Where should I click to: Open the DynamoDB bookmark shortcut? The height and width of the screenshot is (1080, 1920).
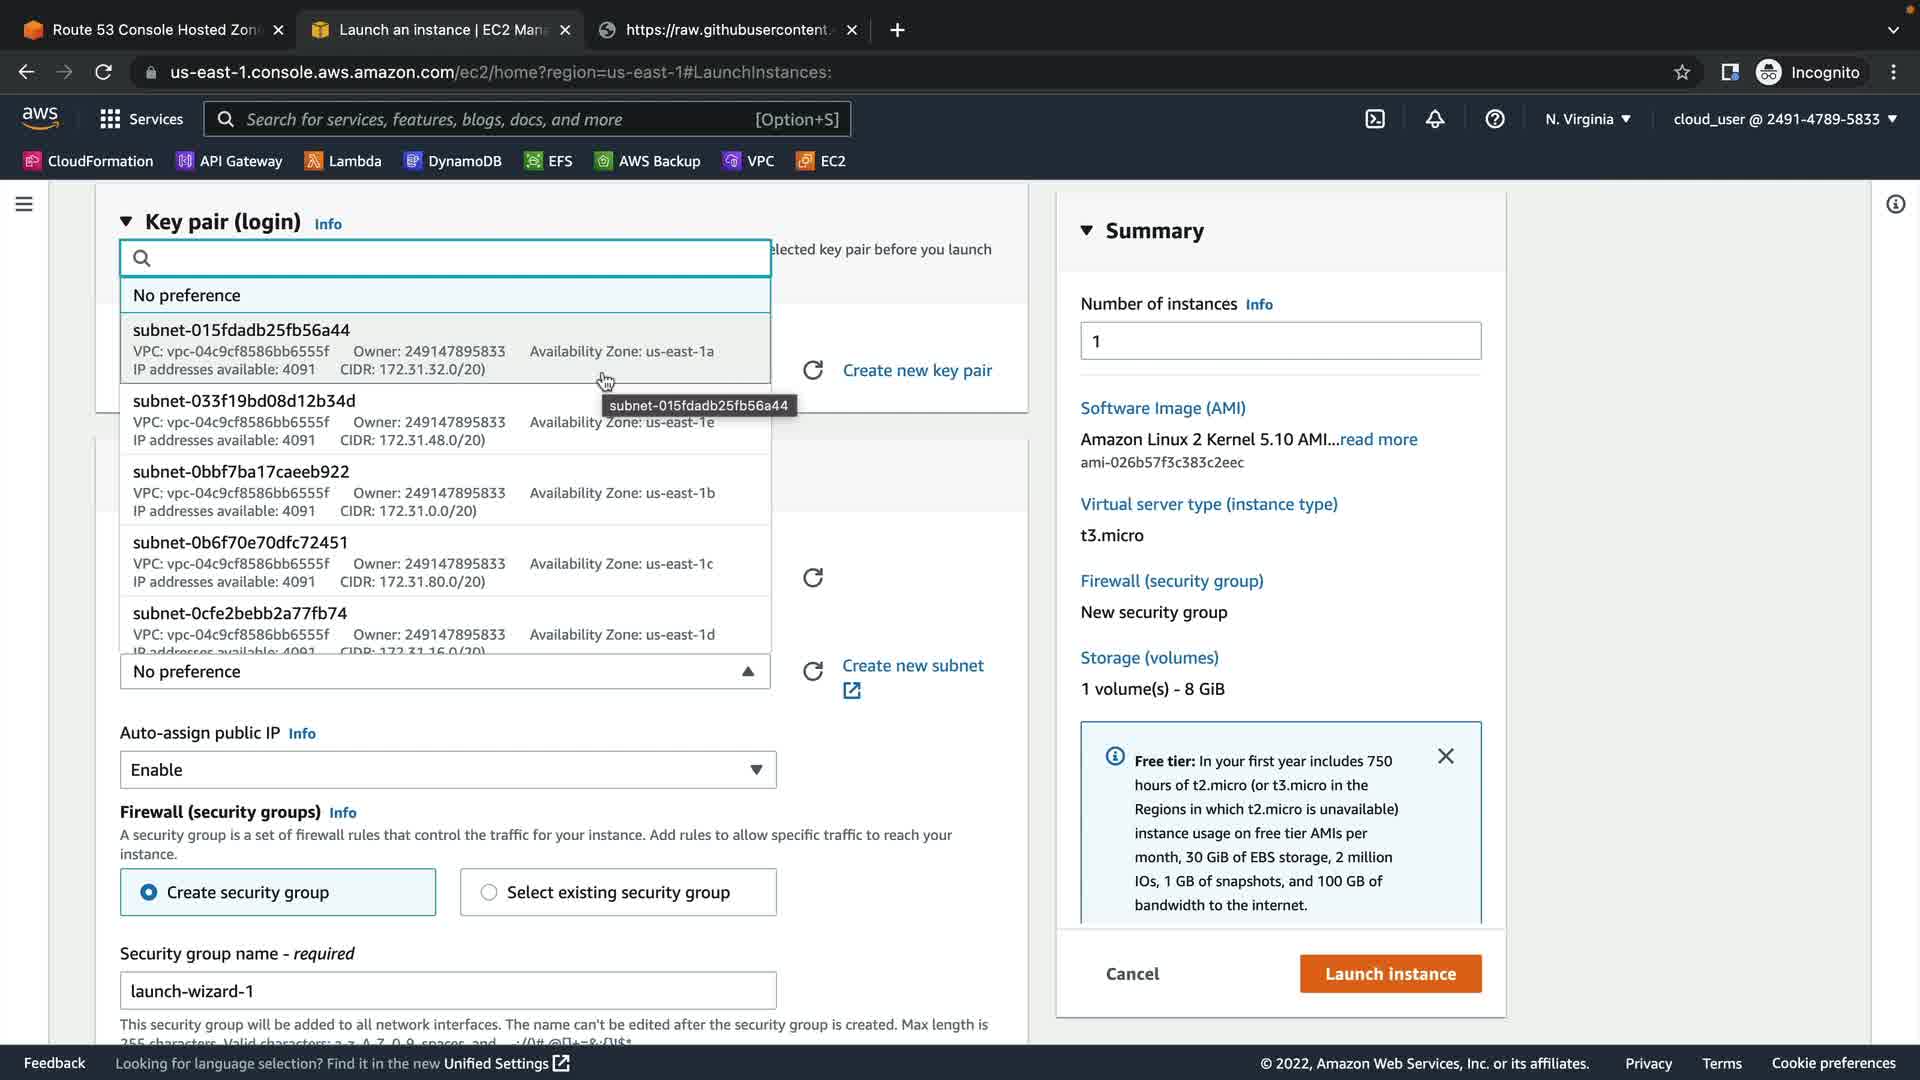click(453, 161)
